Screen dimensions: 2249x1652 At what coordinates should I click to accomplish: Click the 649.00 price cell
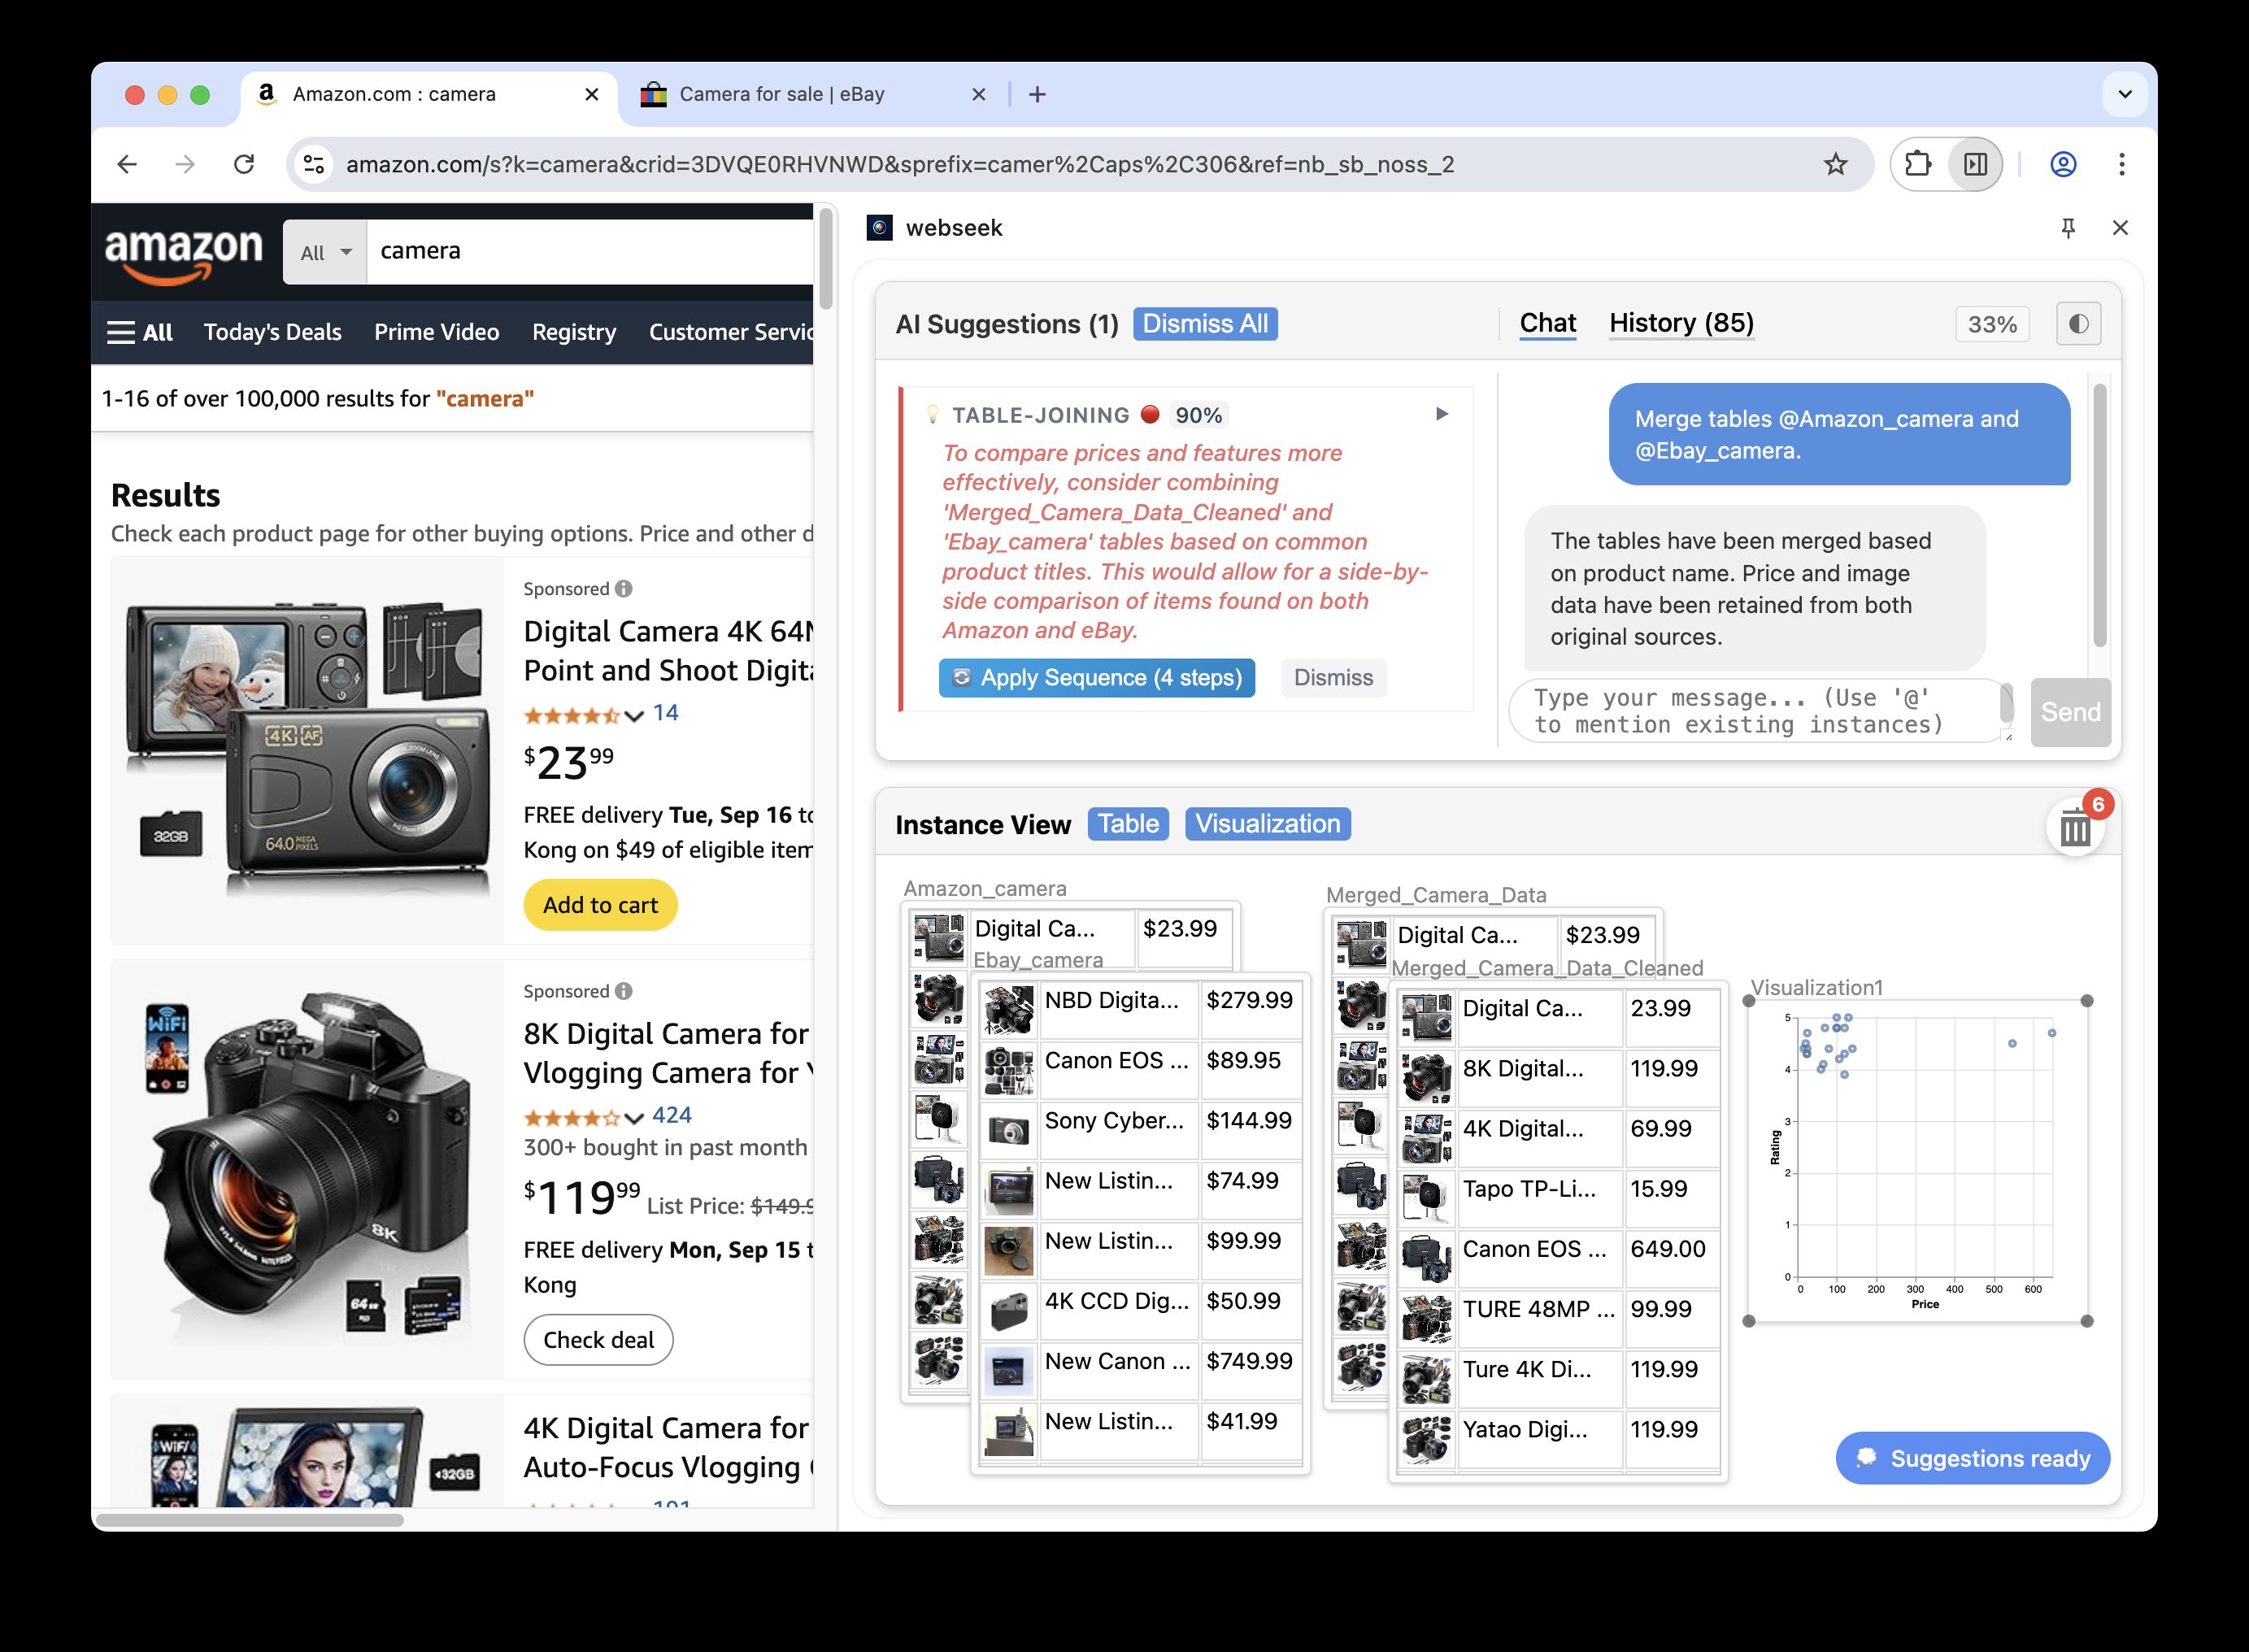point(1671,1259)
